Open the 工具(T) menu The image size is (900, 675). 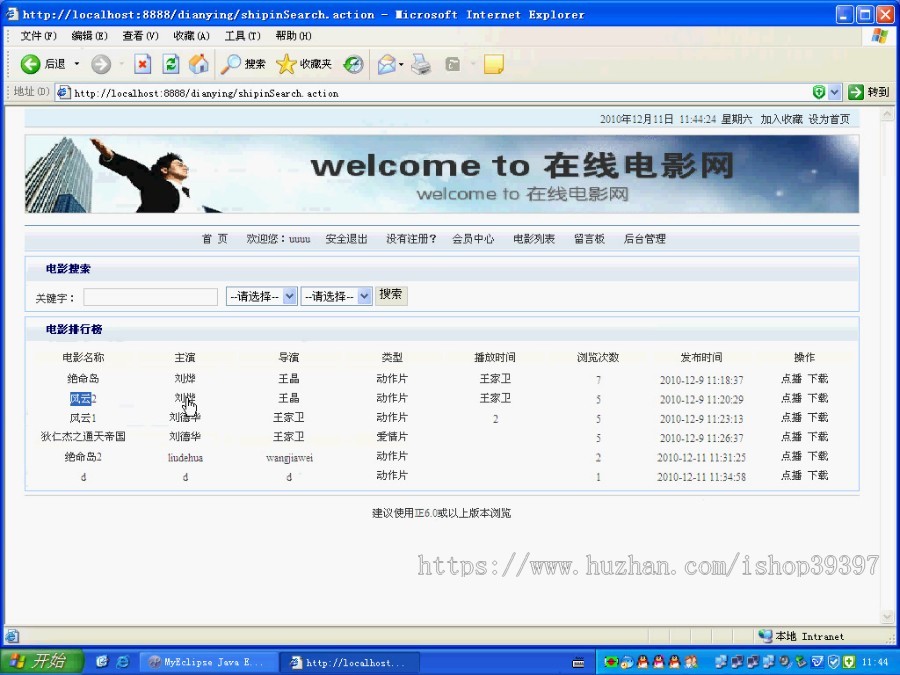click(243, 36)
